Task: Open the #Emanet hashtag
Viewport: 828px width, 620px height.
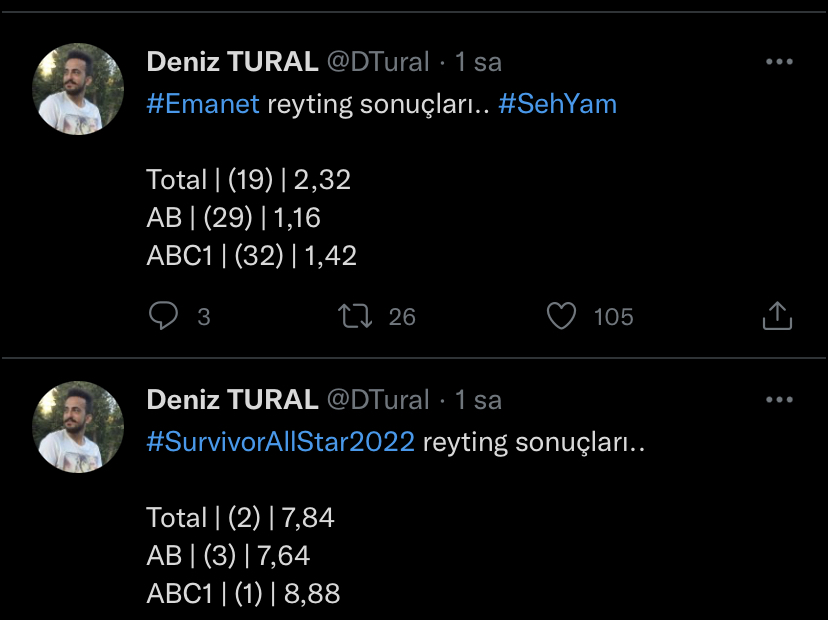Action: click(203, 104)
